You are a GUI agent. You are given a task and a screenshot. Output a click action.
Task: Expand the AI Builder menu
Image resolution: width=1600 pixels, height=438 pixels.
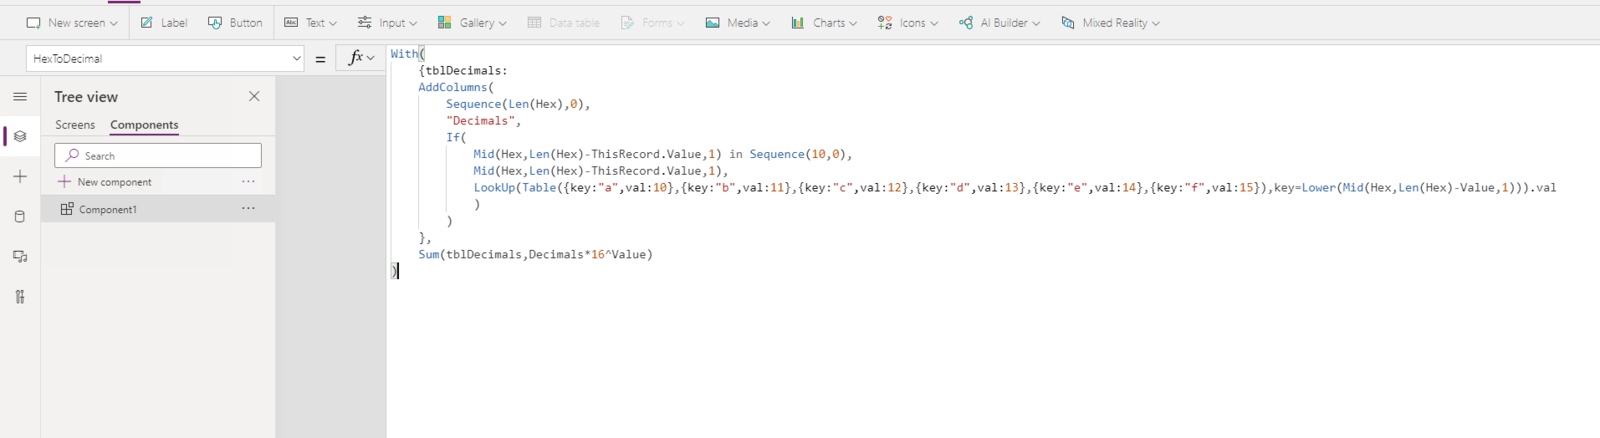click(x=999, y=23)
